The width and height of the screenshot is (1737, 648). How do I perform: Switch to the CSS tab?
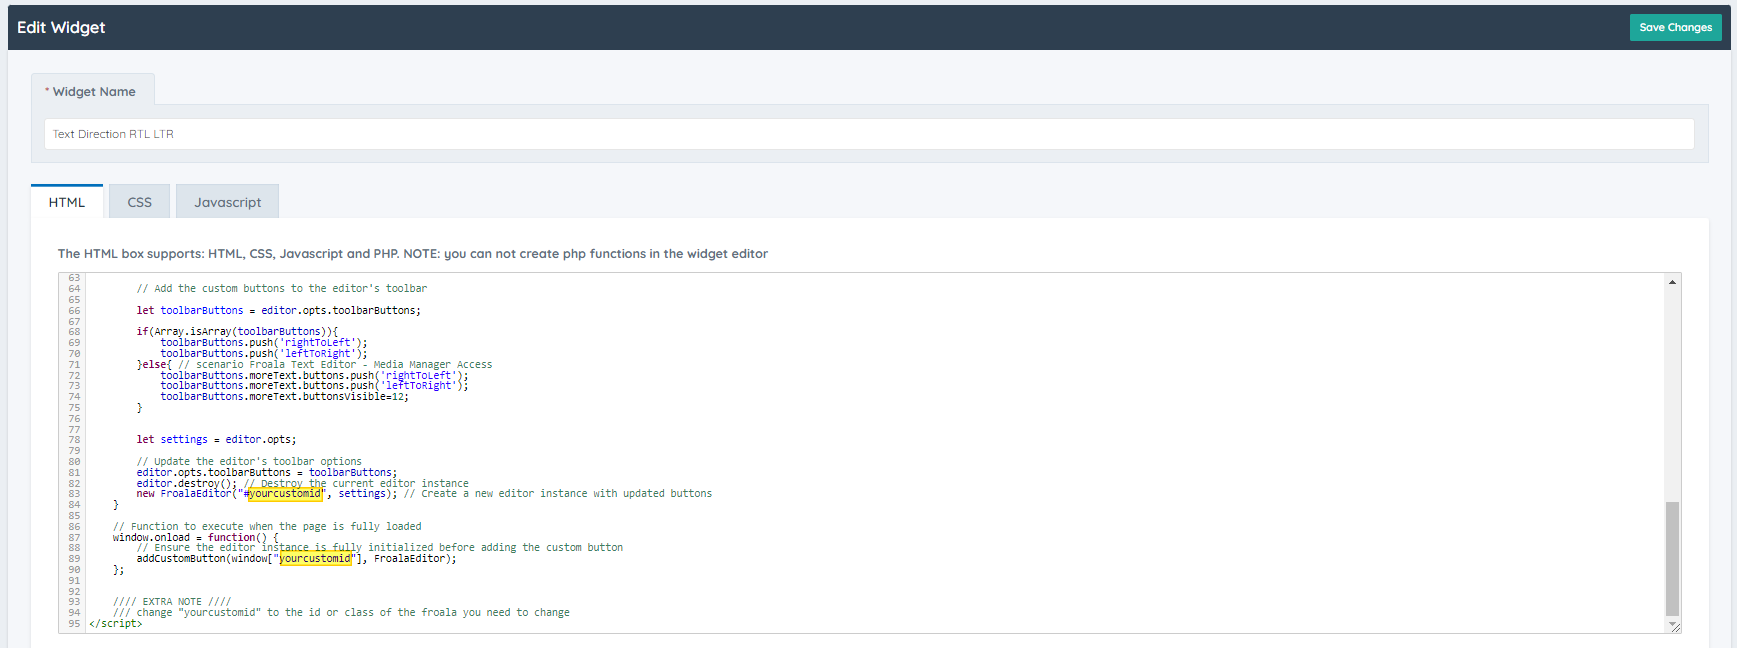(139, 202)
